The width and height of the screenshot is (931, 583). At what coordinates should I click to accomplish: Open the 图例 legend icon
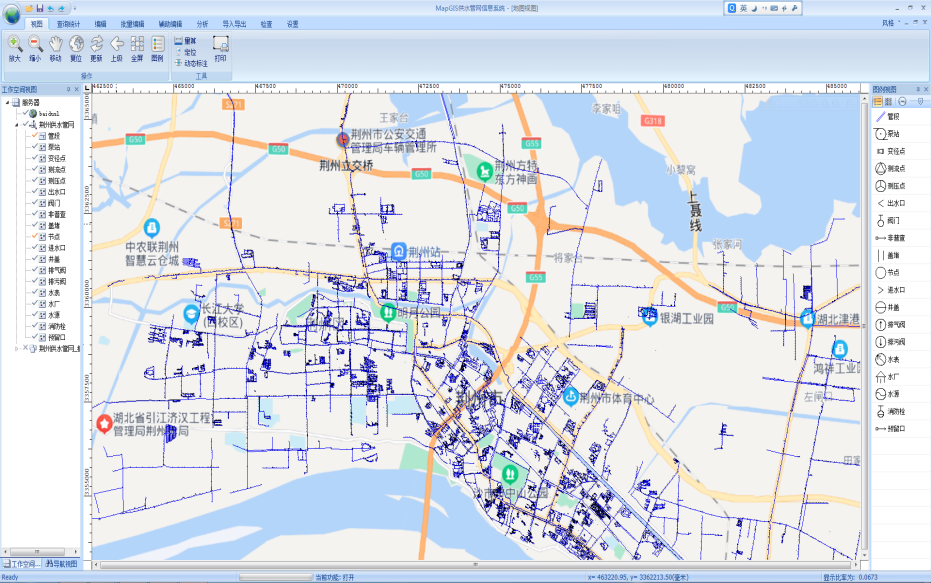click(x=158, y=46)
